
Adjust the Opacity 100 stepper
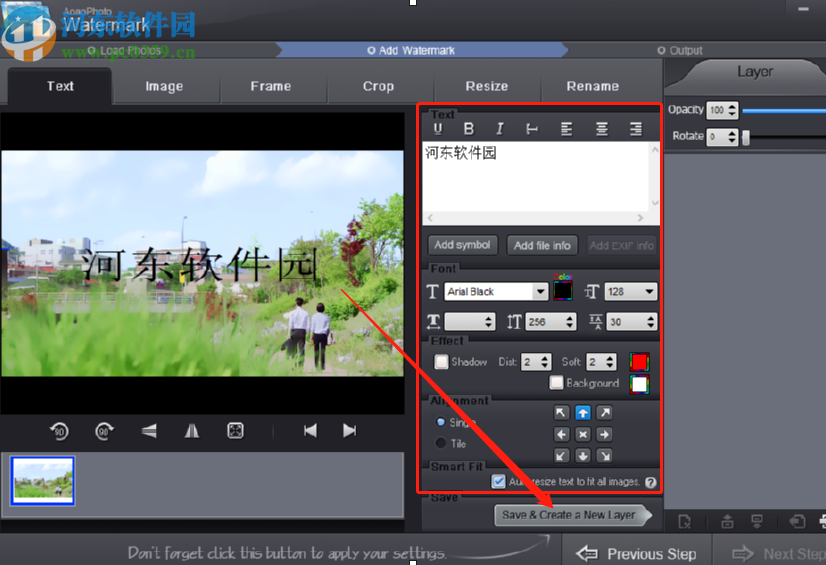coord(732,110)
